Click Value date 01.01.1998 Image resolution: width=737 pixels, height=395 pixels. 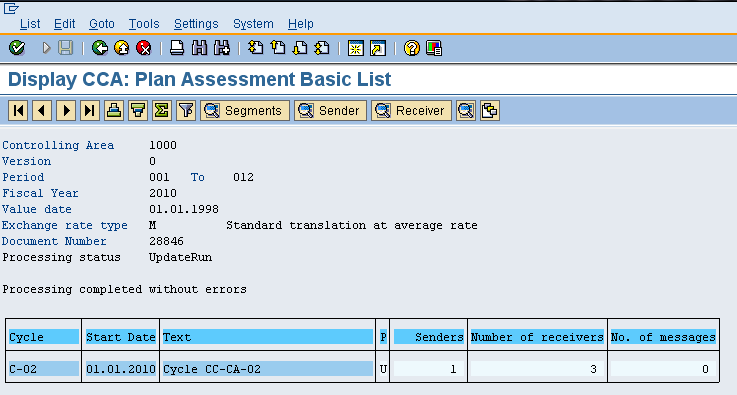184,209
